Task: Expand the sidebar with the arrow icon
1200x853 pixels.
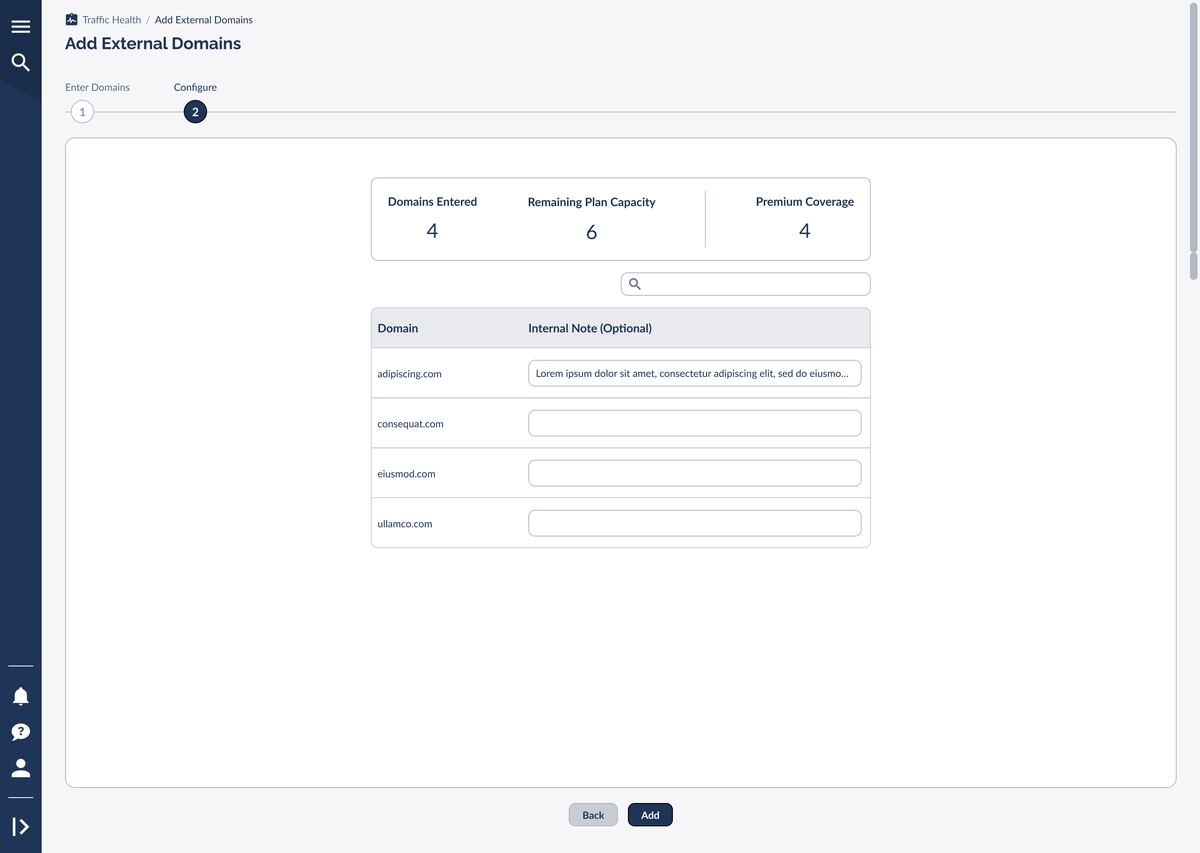Action: (20, 827)
